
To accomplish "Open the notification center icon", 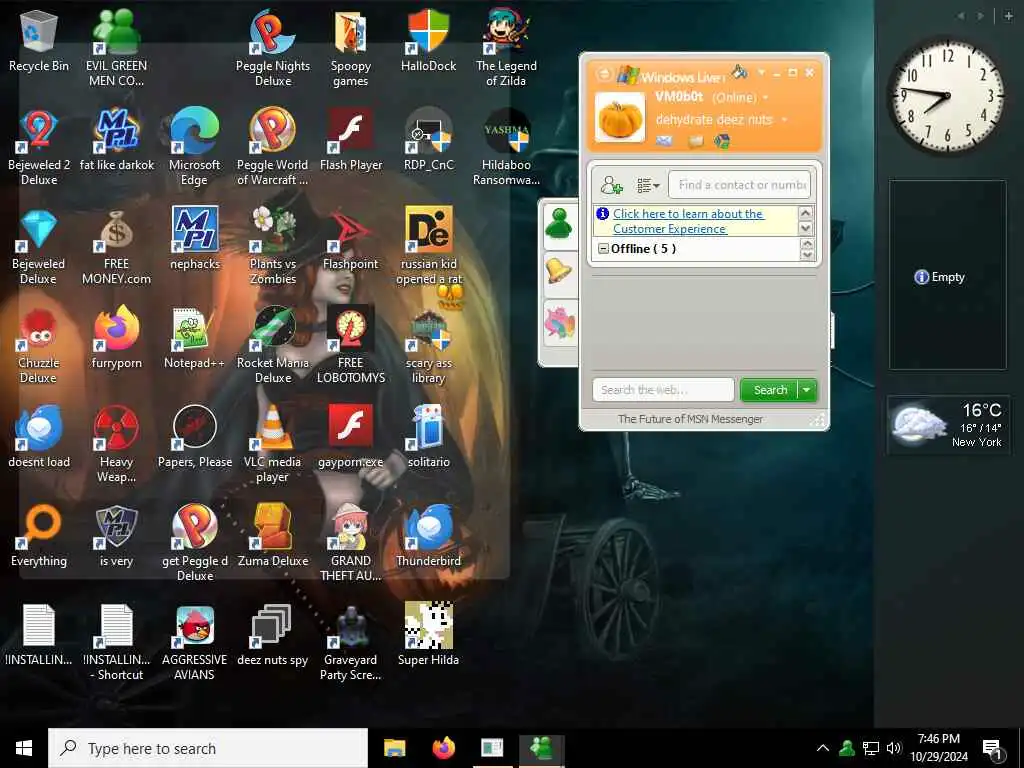I will pyautogui.click(x=993, y=749).
